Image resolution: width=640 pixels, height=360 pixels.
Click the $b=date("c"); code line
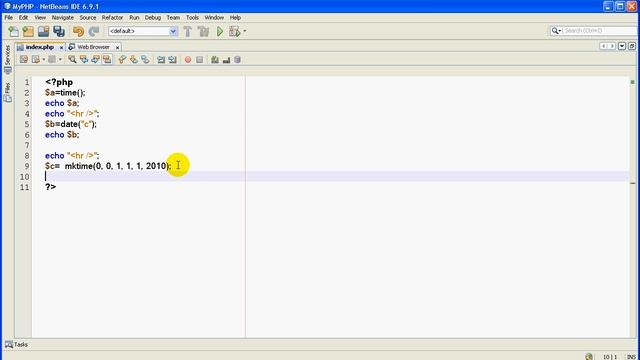coord(71,124)
